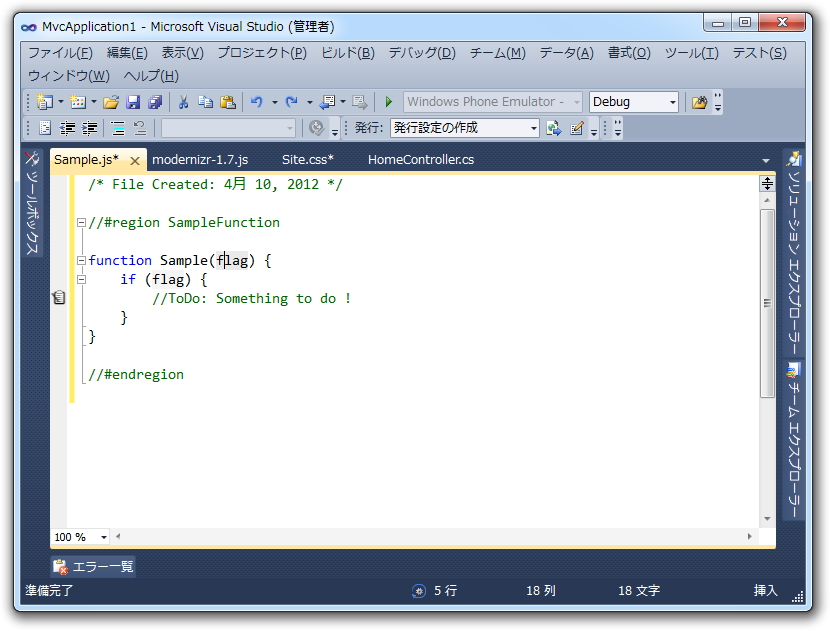The image size is (830, 631).
Task: Click the Redo icon on the toolbar
Action: (x=291, y=101)
